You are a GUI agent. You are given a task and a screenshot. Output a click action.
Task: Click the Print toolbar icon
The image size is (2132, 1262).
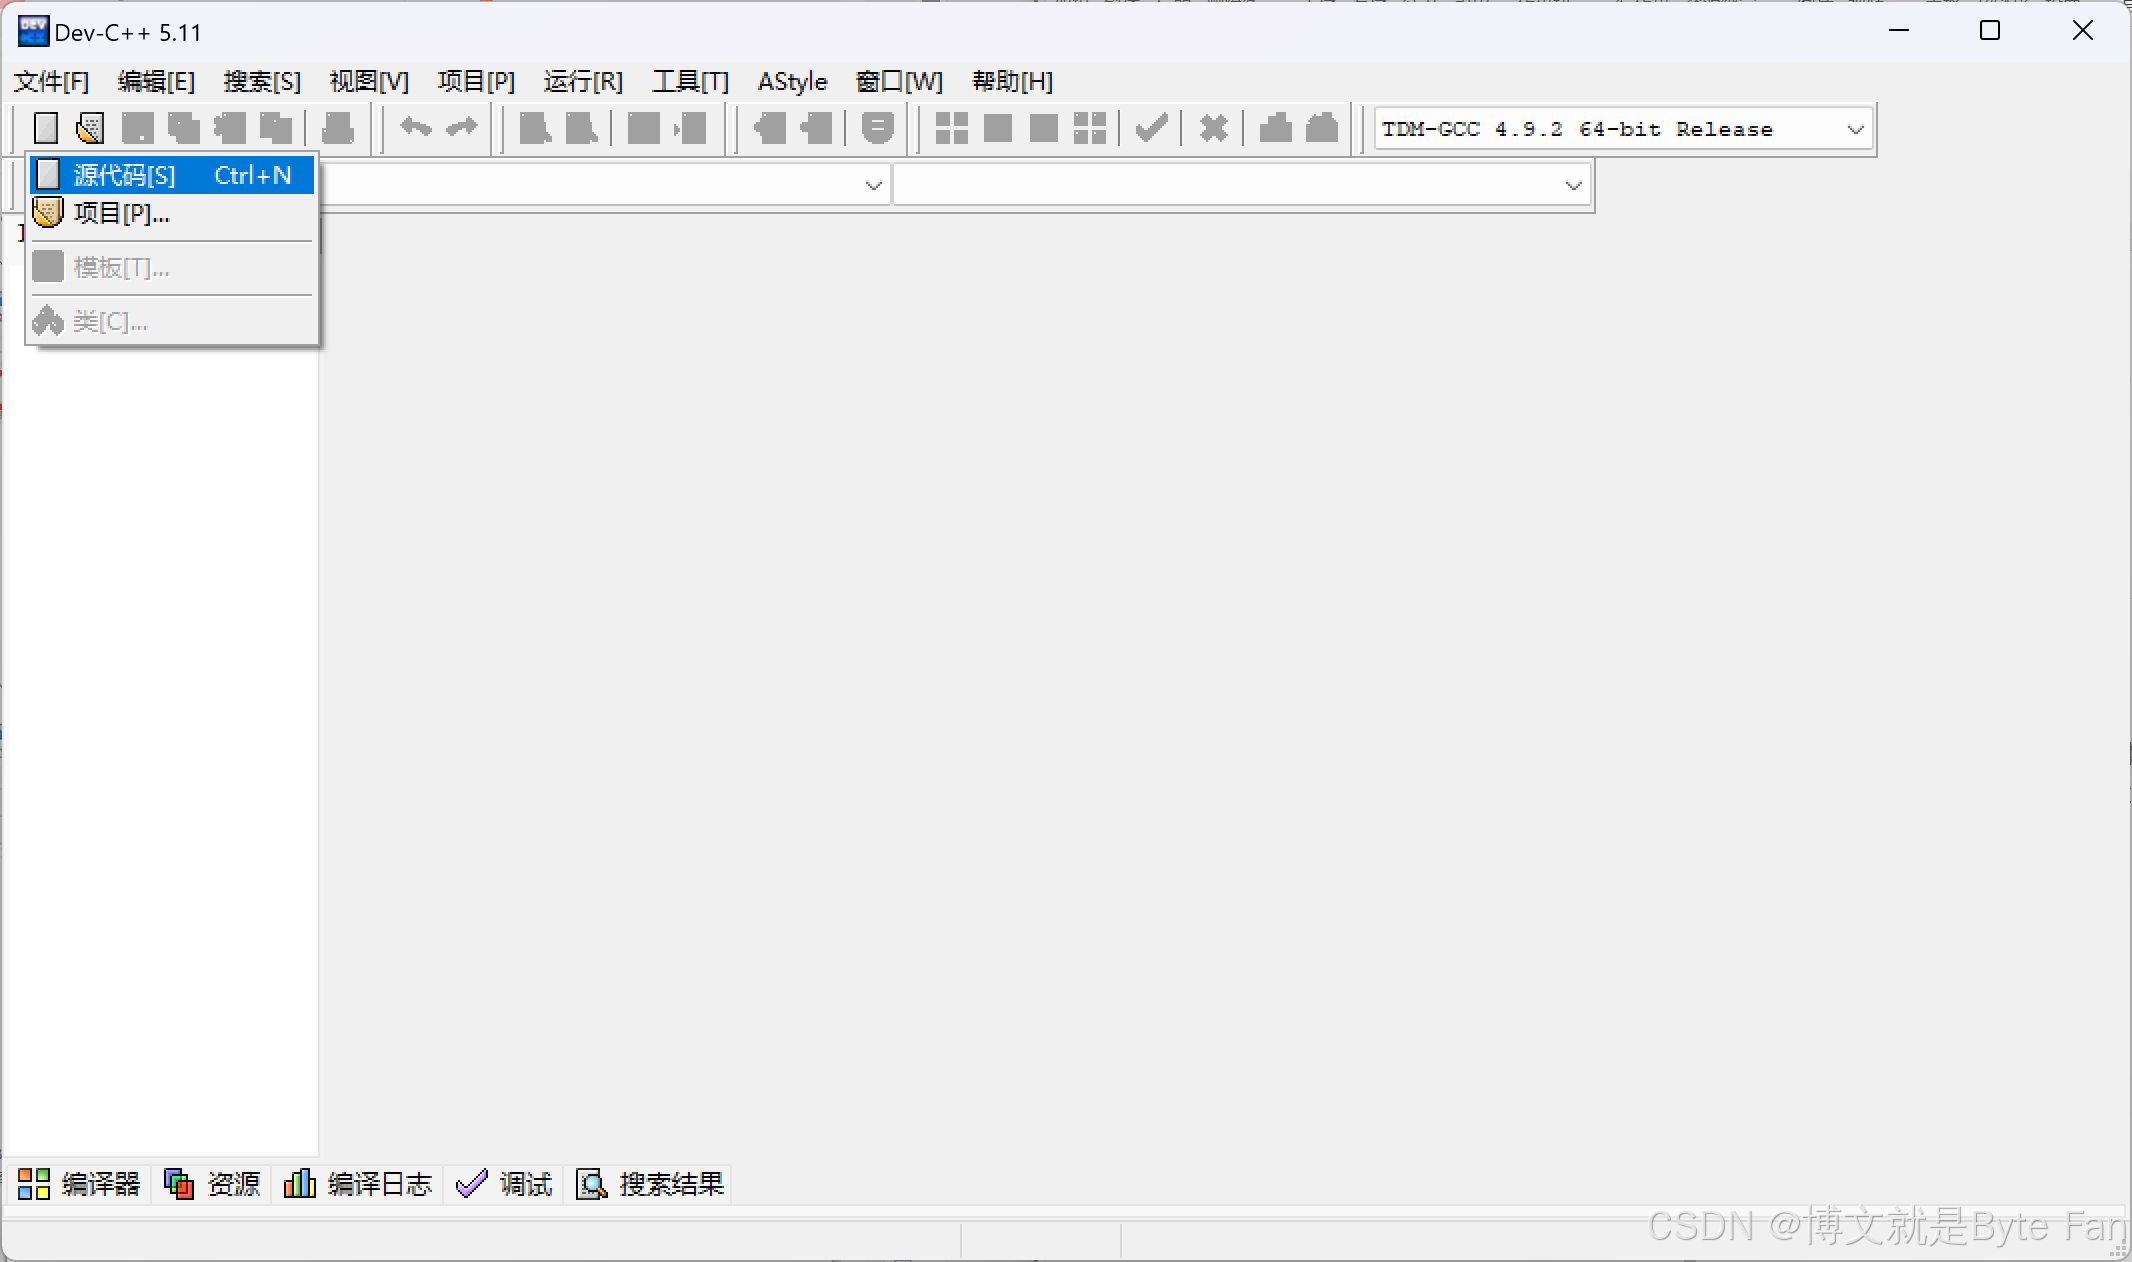tap(338, 128)
